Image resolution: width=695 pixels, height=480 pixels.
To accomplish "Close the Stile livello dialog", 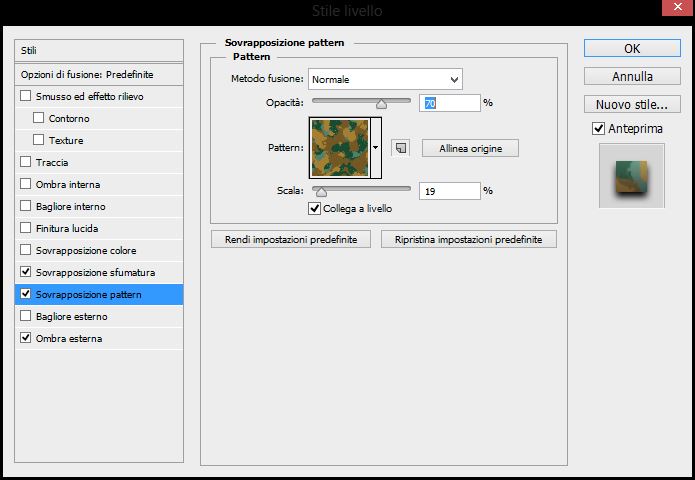I will [678, 7].
